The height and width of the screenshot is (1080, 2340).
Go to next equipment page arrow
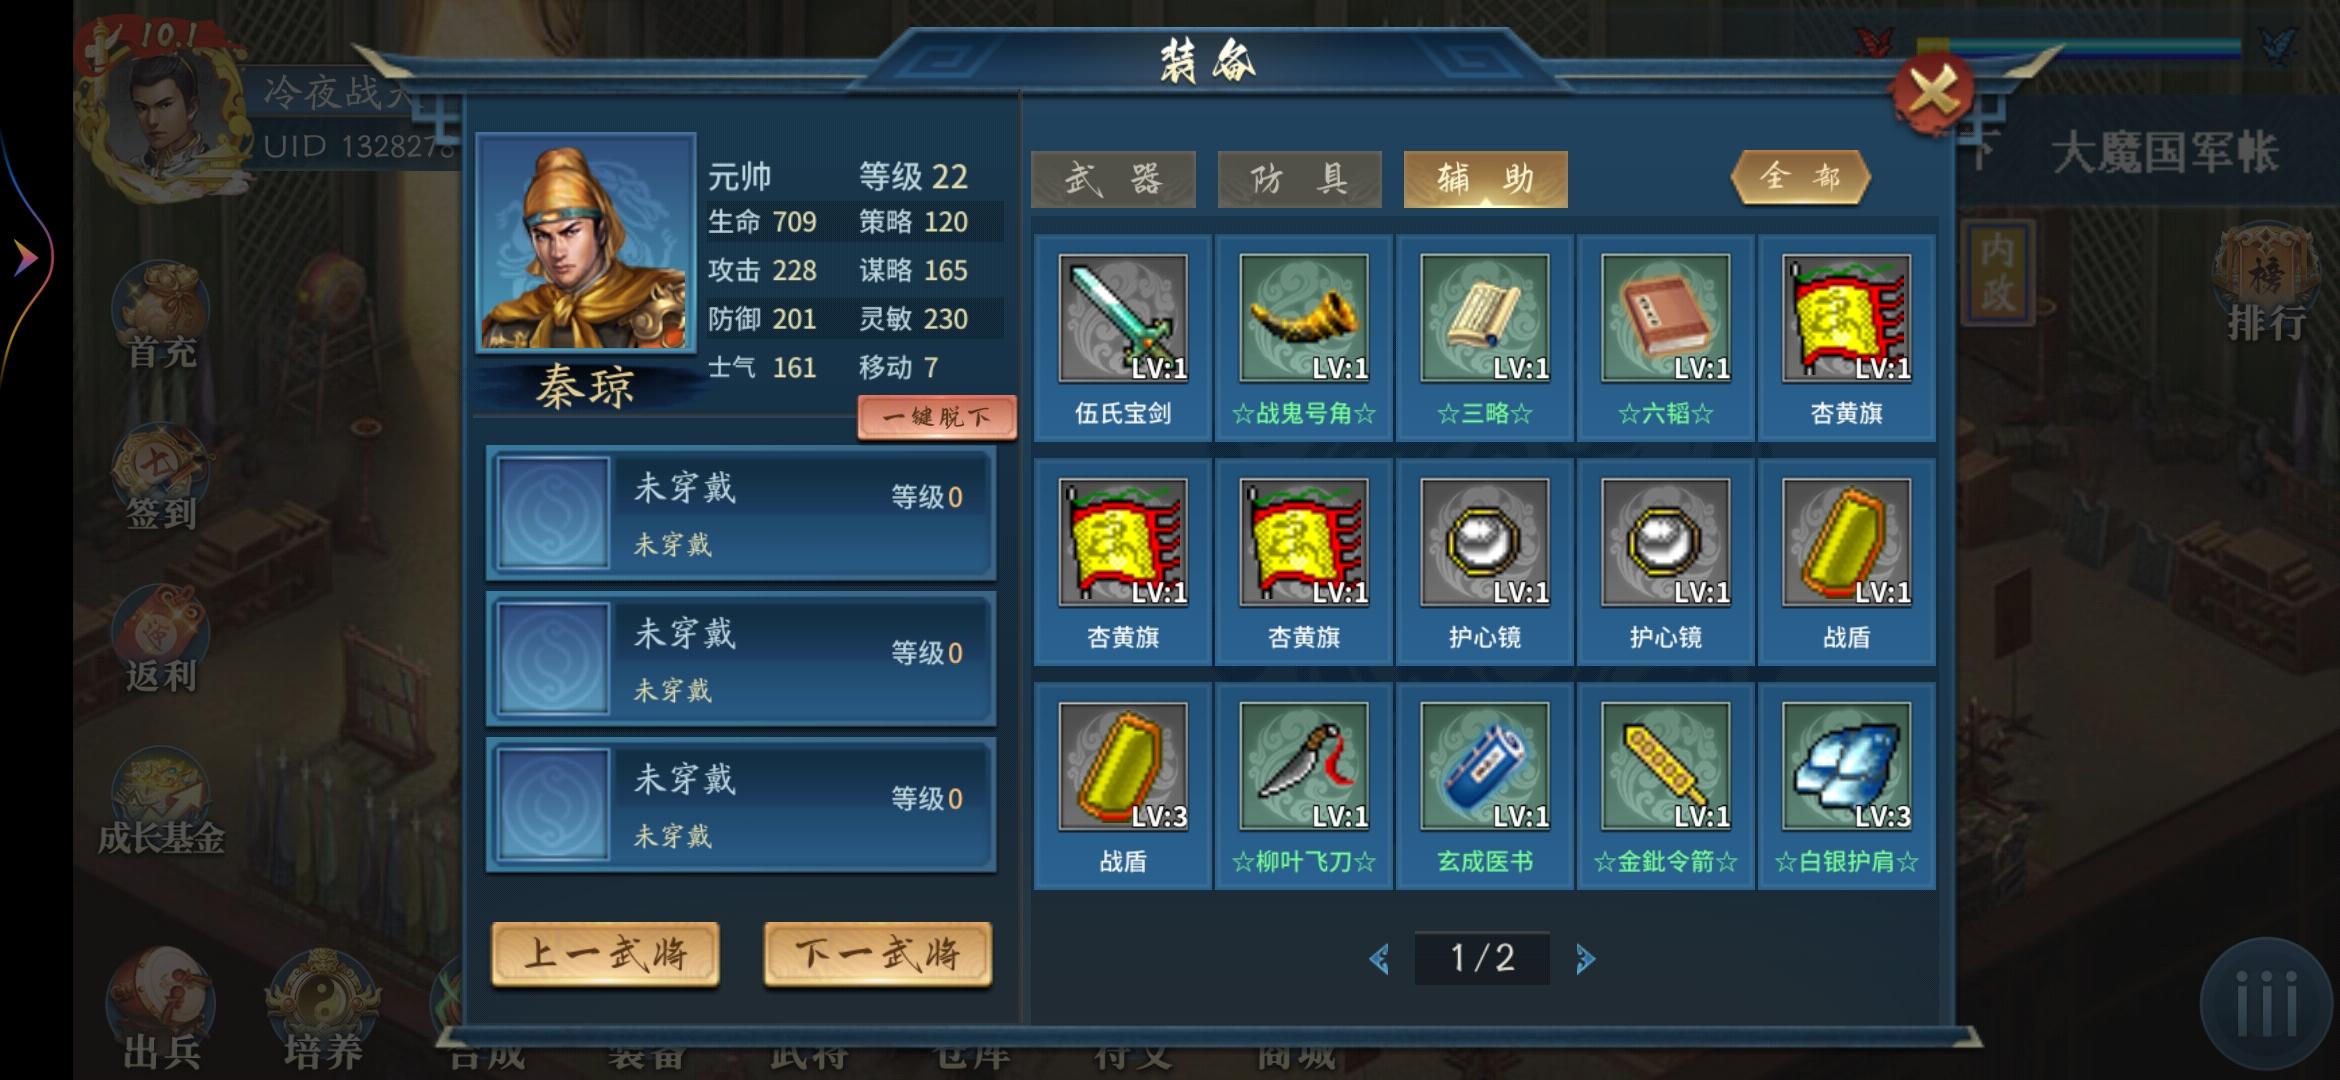[x=1585, y=959]
